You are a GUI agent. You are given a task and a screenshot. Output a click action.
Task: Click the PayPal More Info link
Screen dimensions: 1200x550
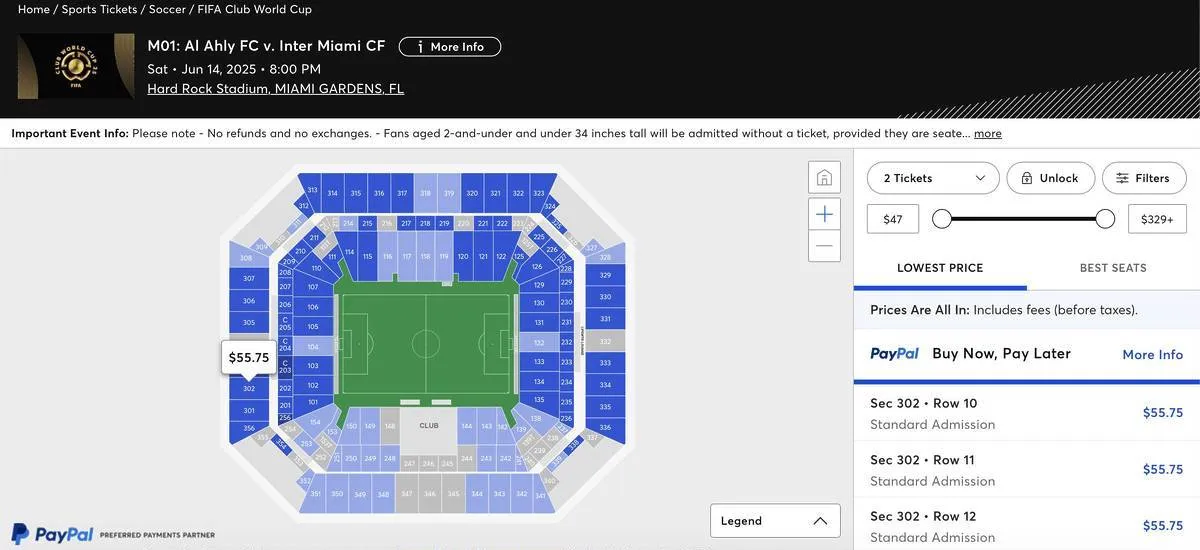1152,355
